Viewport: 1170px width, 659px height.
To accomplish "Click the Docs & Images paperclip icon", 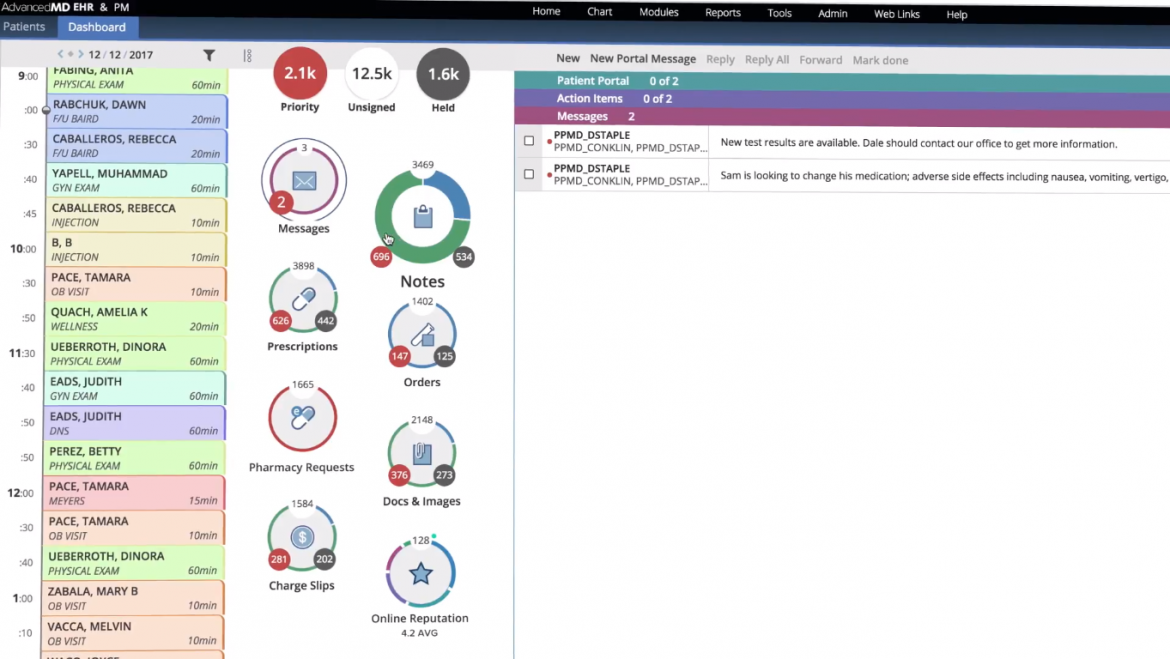I will [x=421, y=453].
